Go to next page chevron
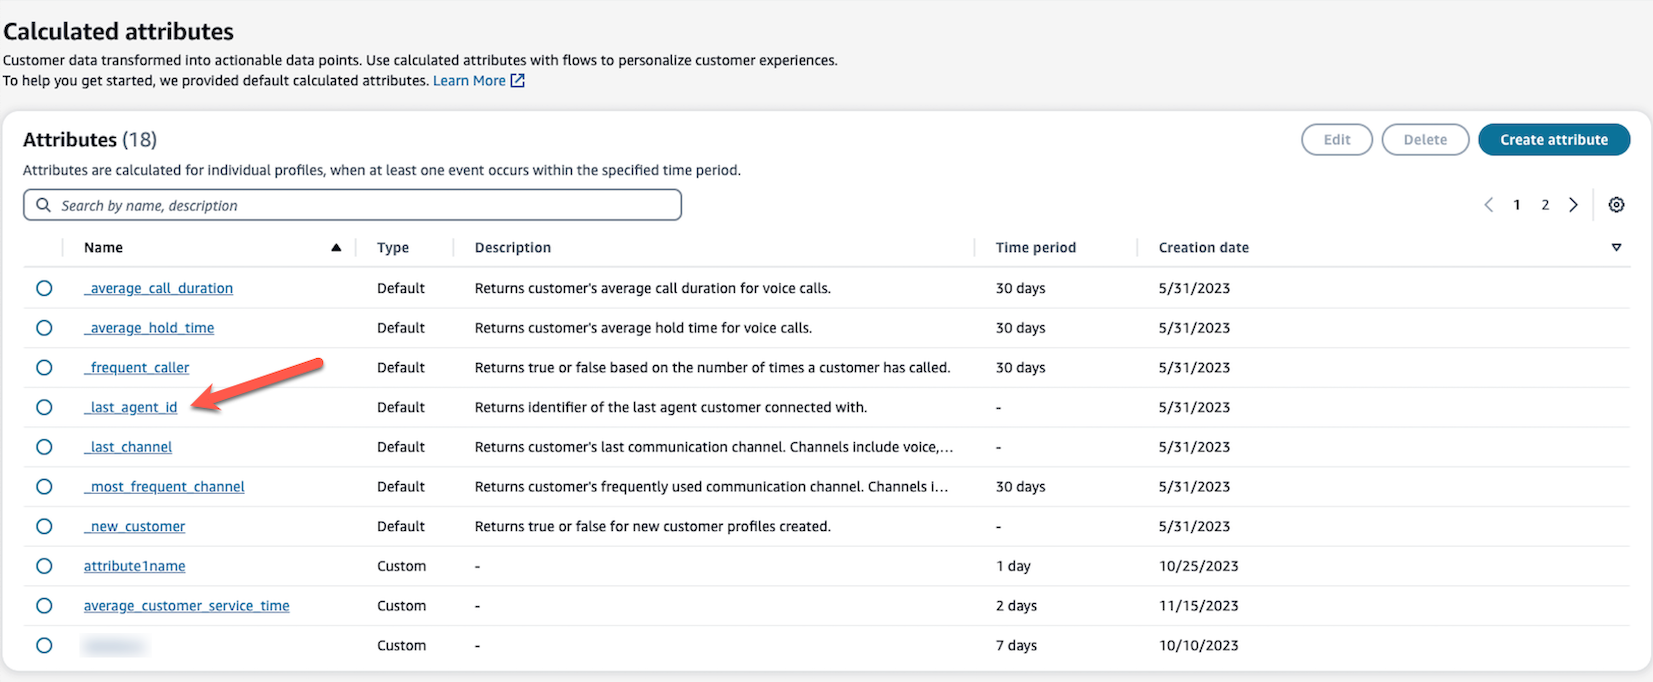Image resolution: width=1653 pixels, height=682 pixels. [x=1573, y=205]
